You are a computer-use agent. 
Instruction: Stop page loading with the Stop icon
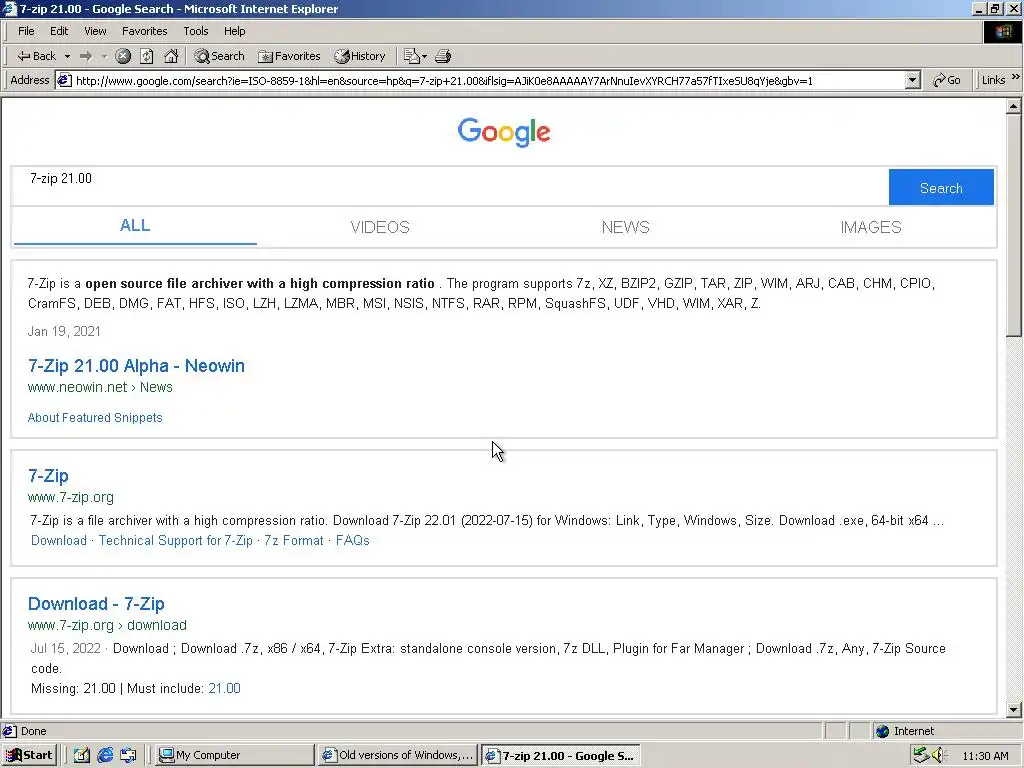(x=123, y=56)
